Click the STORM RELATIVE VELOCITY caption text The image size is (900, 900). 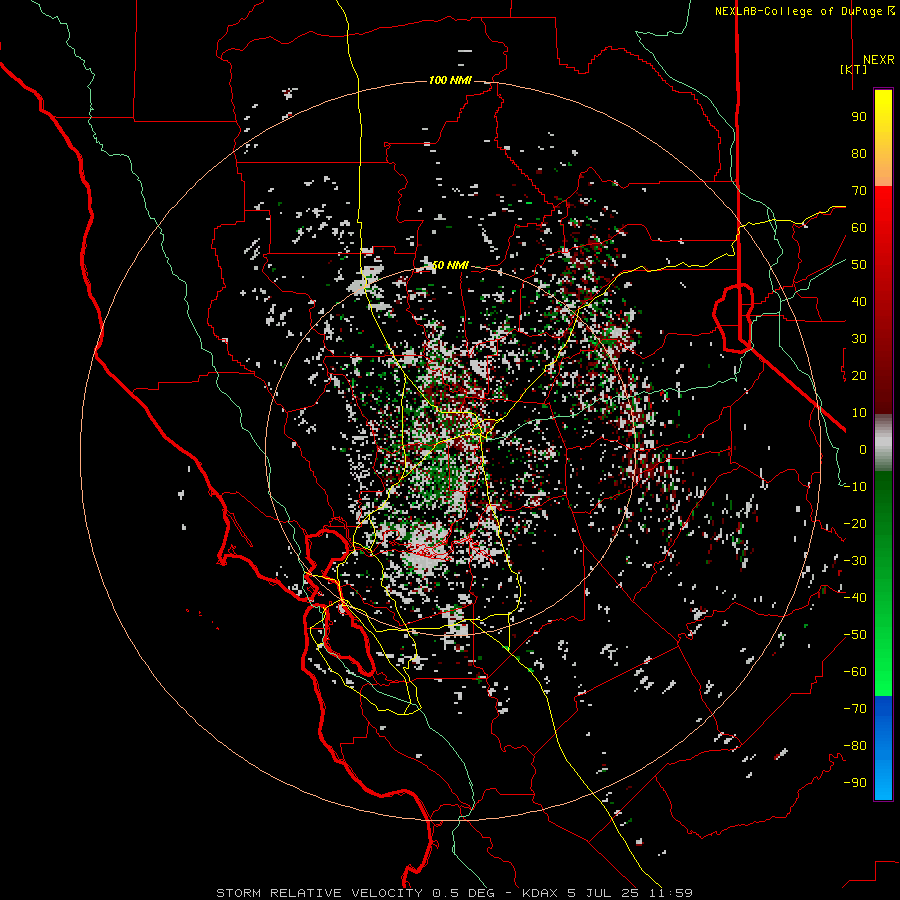319,893
